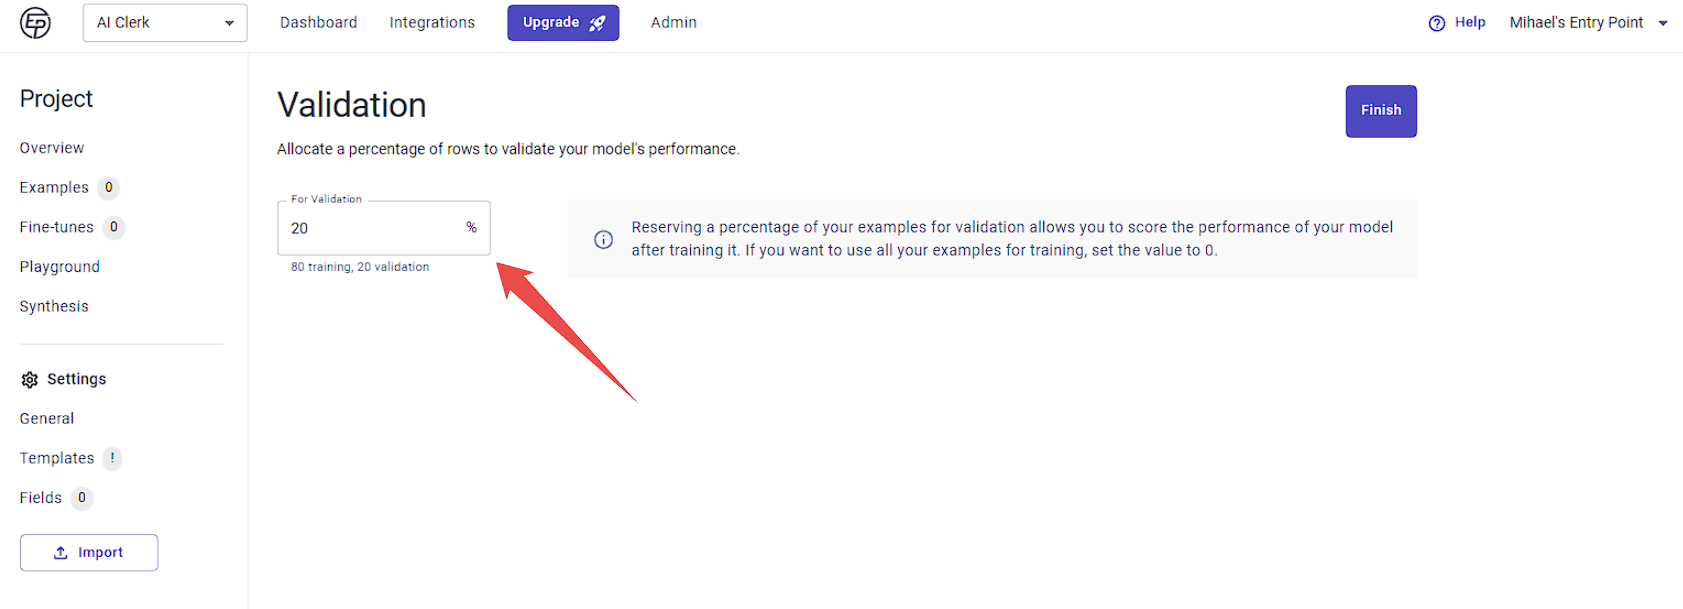Expand Mihael's Entry Point account menu
Screen dimensions: 1683x609
tap(1589, 22)
